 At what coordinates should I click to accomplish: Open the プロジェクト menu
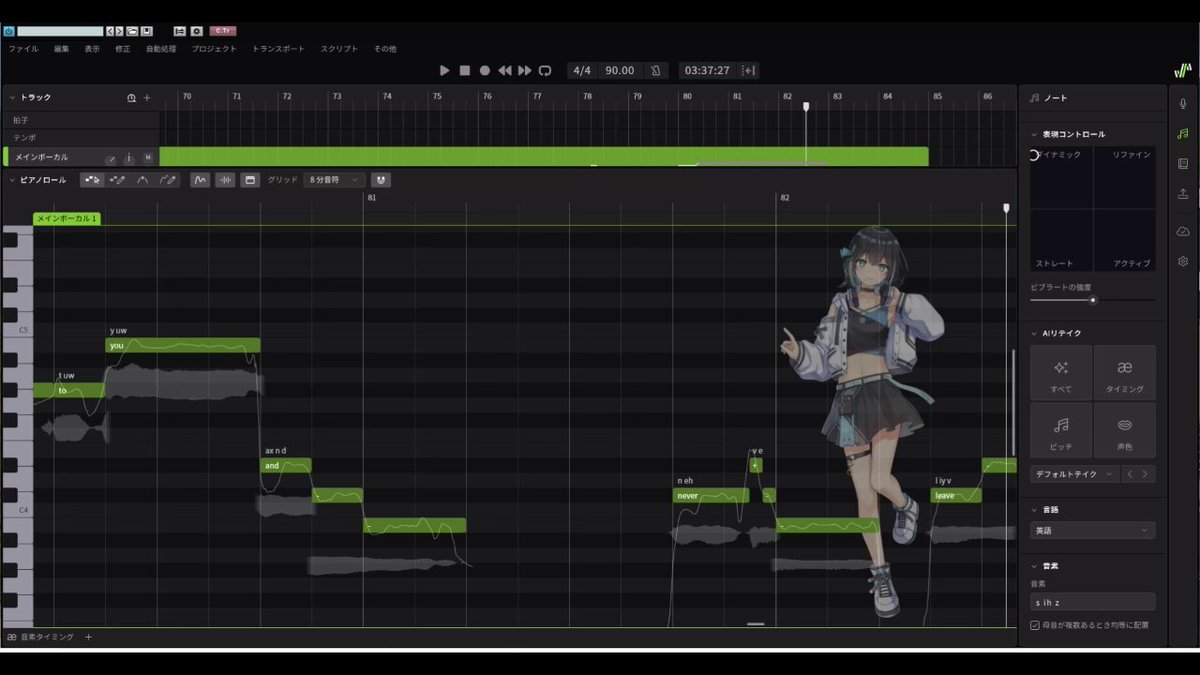214,48
